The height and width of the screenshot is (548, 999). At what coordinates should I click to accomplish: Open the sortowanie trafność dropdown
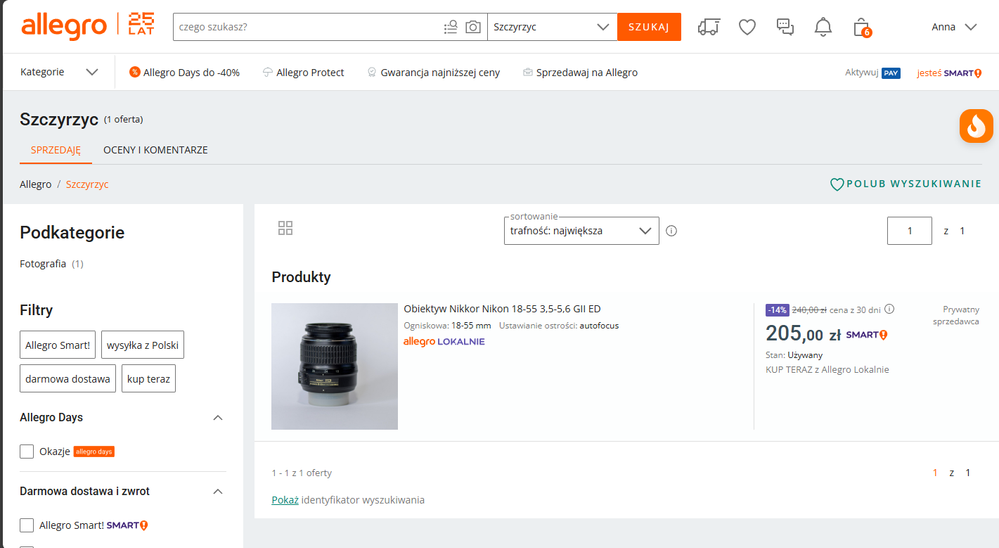point(581,231)
